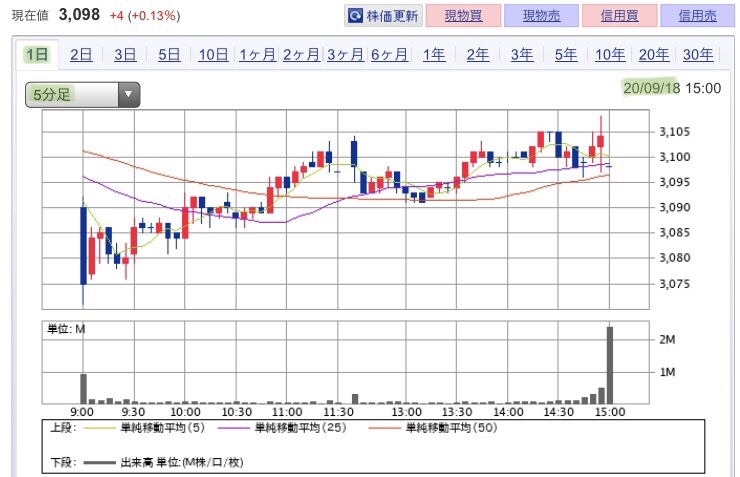Click the current price 3,098

pyautogui.click(x=79, y=15)
